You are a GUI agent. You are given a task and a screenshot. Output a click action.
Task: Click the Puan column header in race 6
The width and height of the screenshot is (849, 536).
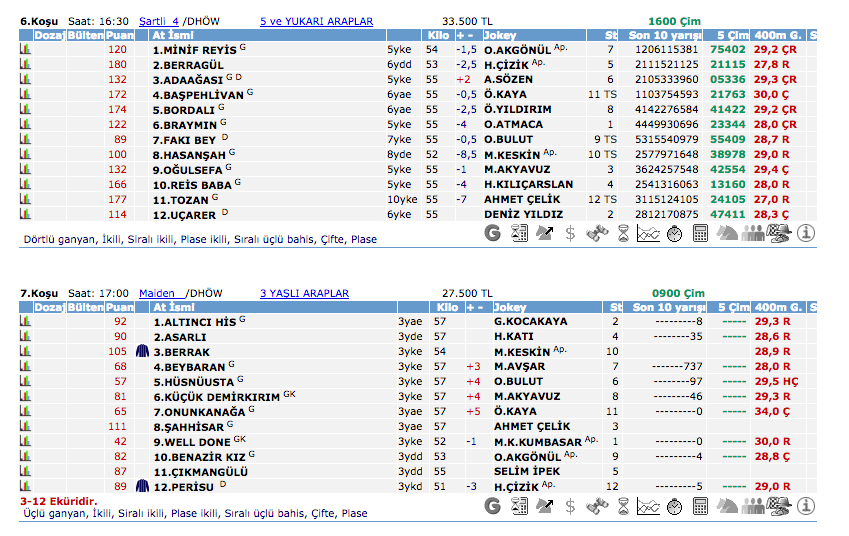(119, 35)
